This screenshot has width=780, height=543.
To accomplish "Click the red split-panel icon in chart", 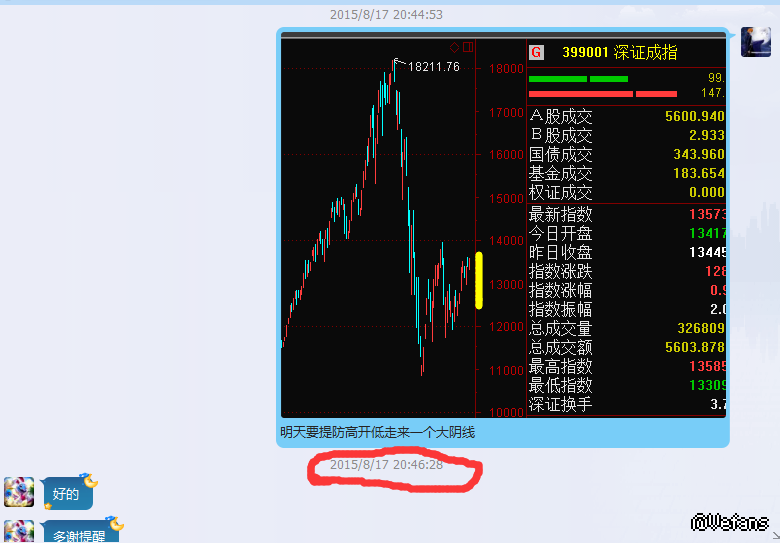I will (x=468, y=47).
